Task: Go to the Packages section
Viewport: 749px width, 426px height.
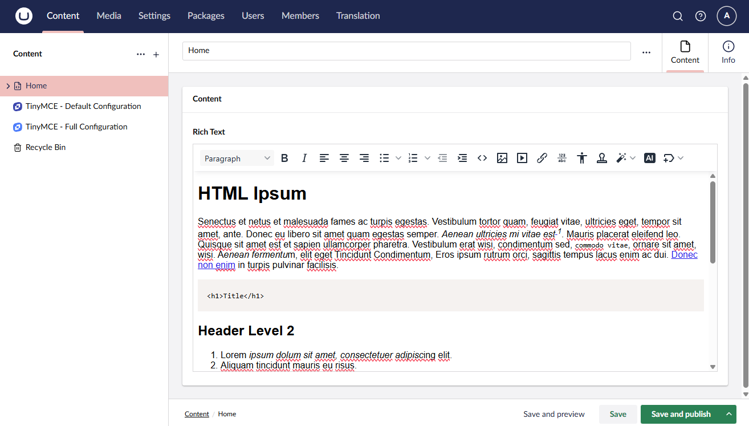Action: click(206, 16)
